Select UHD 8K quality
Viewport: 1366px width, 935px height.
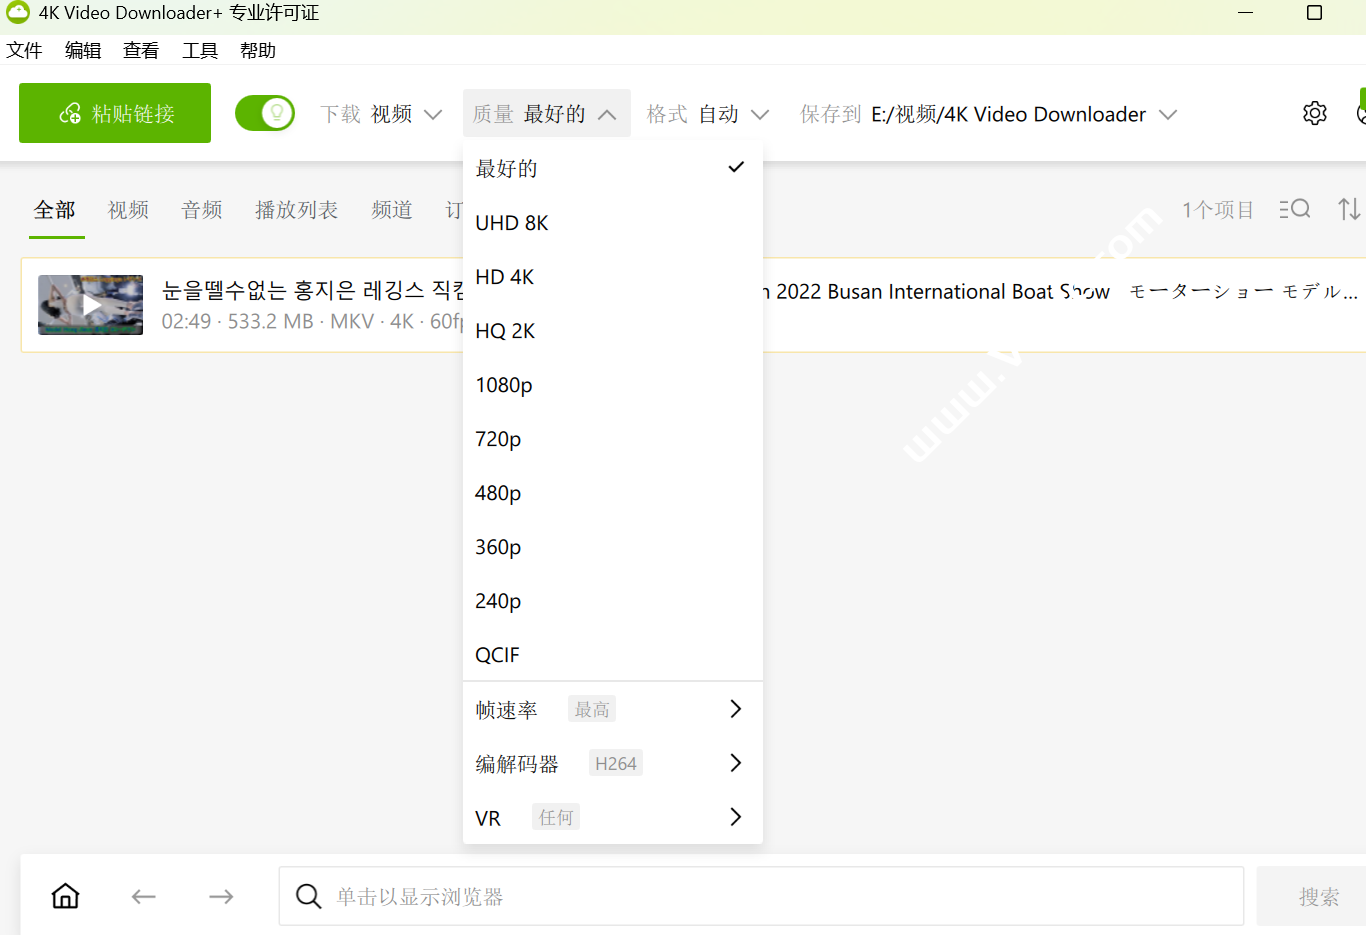point(613,222)
